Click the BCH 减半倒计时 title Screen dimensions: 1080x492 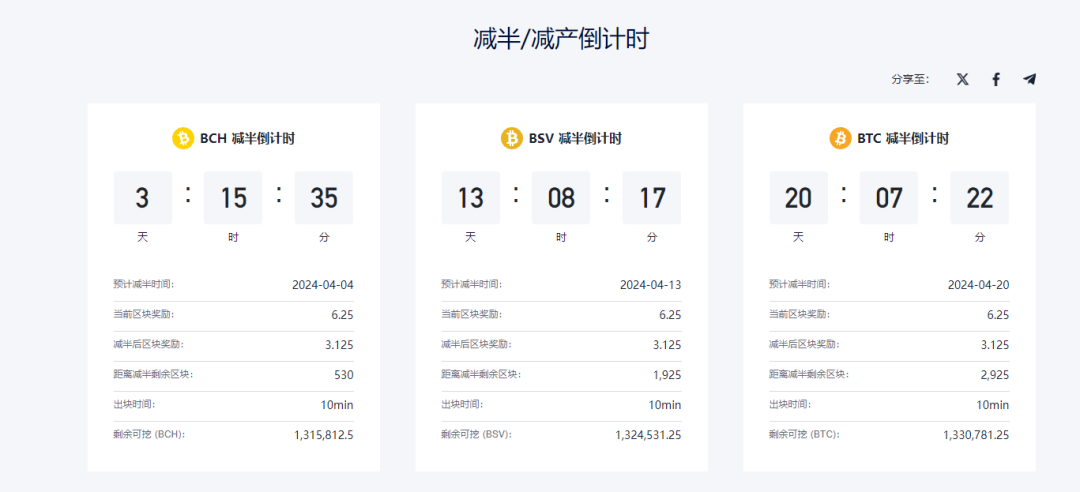pos(247,139)
